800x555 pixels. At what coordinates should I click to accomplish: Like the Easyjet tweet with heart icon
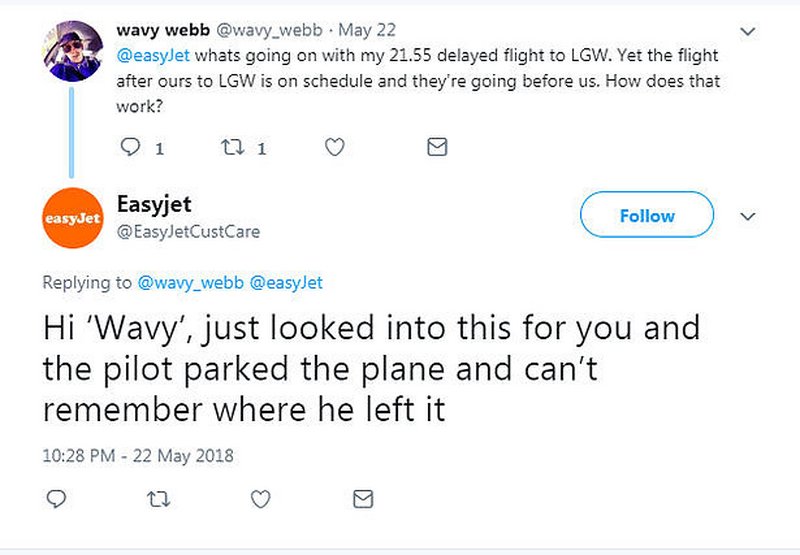point(261,498)
